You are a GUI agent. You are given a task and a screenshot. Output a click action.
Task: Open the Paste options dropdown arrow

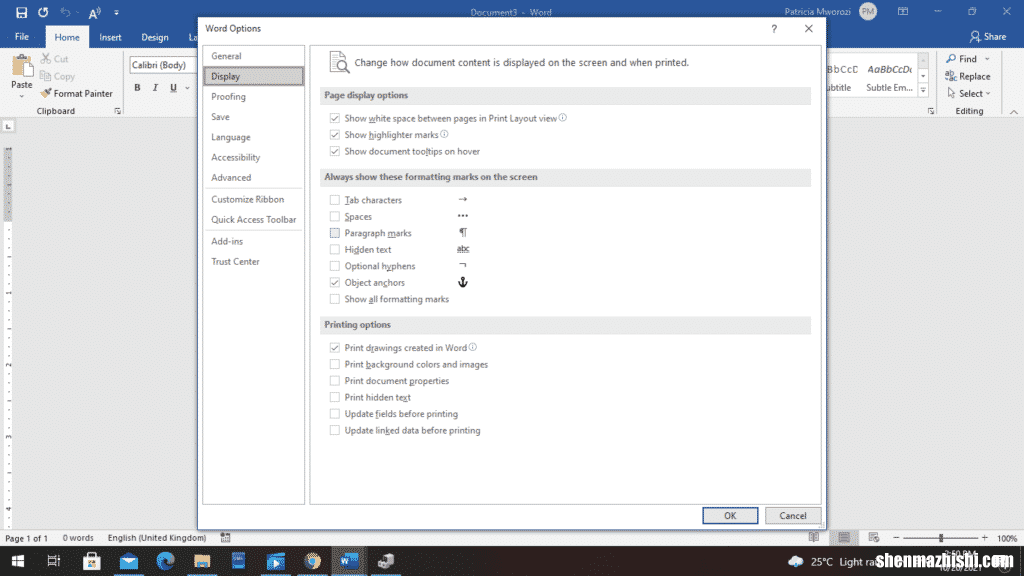pos(22,97)
